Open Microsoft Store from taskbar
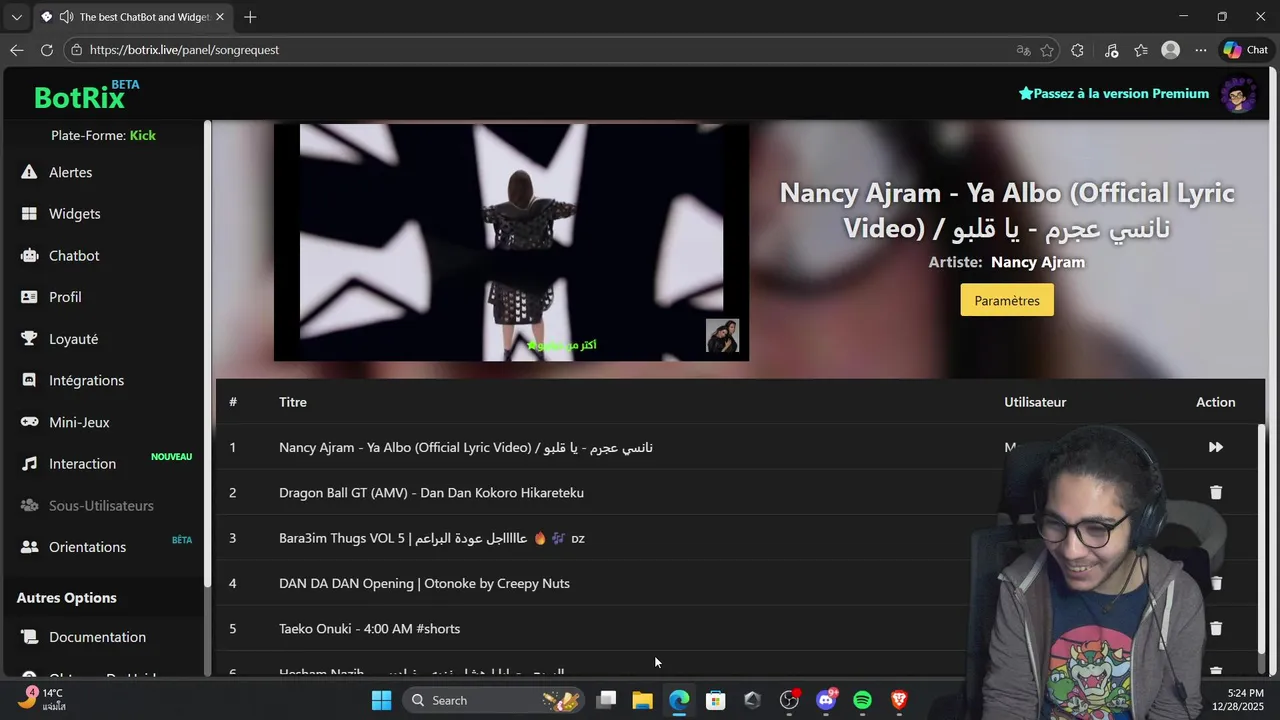This screenshot has width=1280, height=720. coord(715,700)
